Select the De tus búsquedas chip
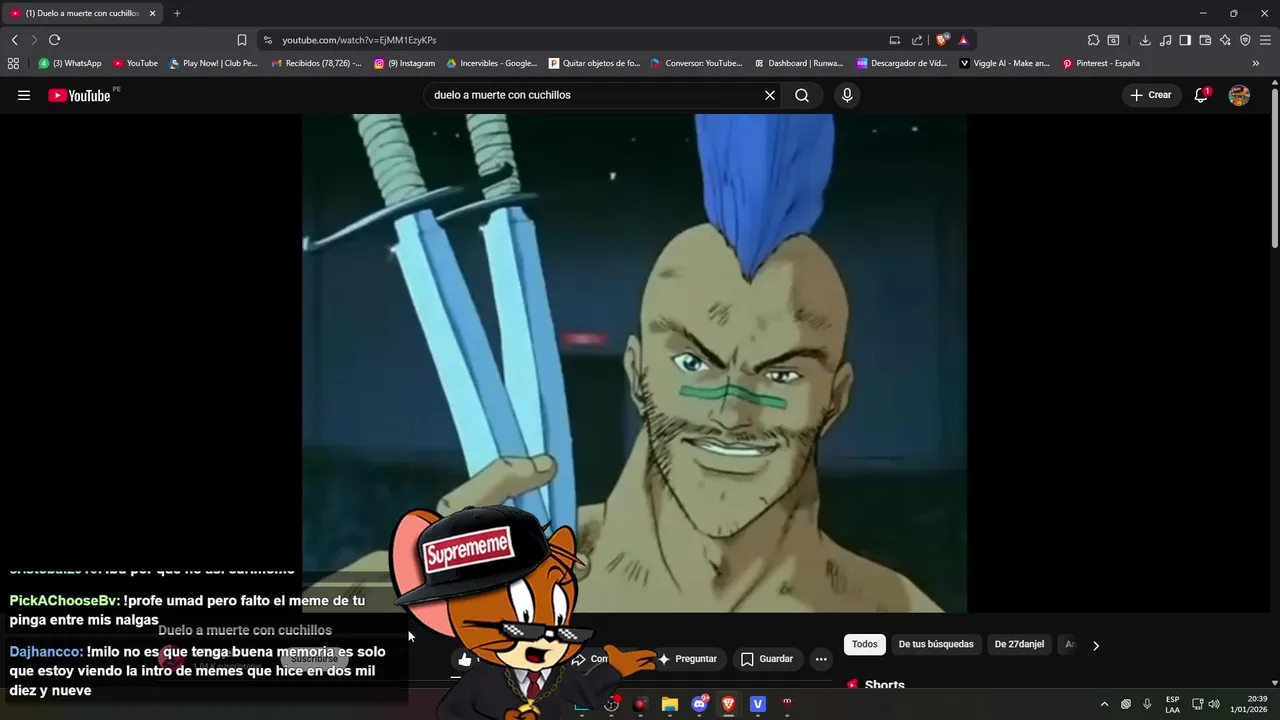 click(x=936, y=644)
